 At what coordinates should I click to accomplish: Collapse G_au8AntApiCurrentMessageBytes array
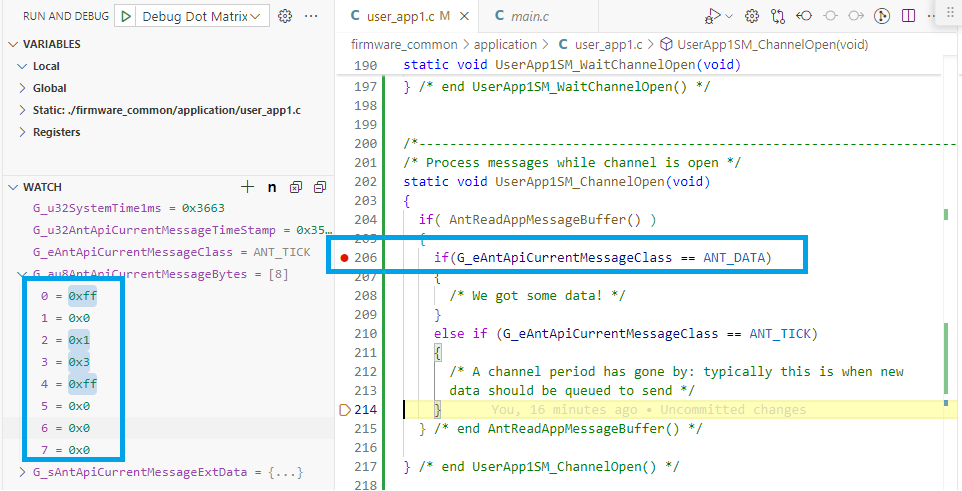(x=23, y=274)
